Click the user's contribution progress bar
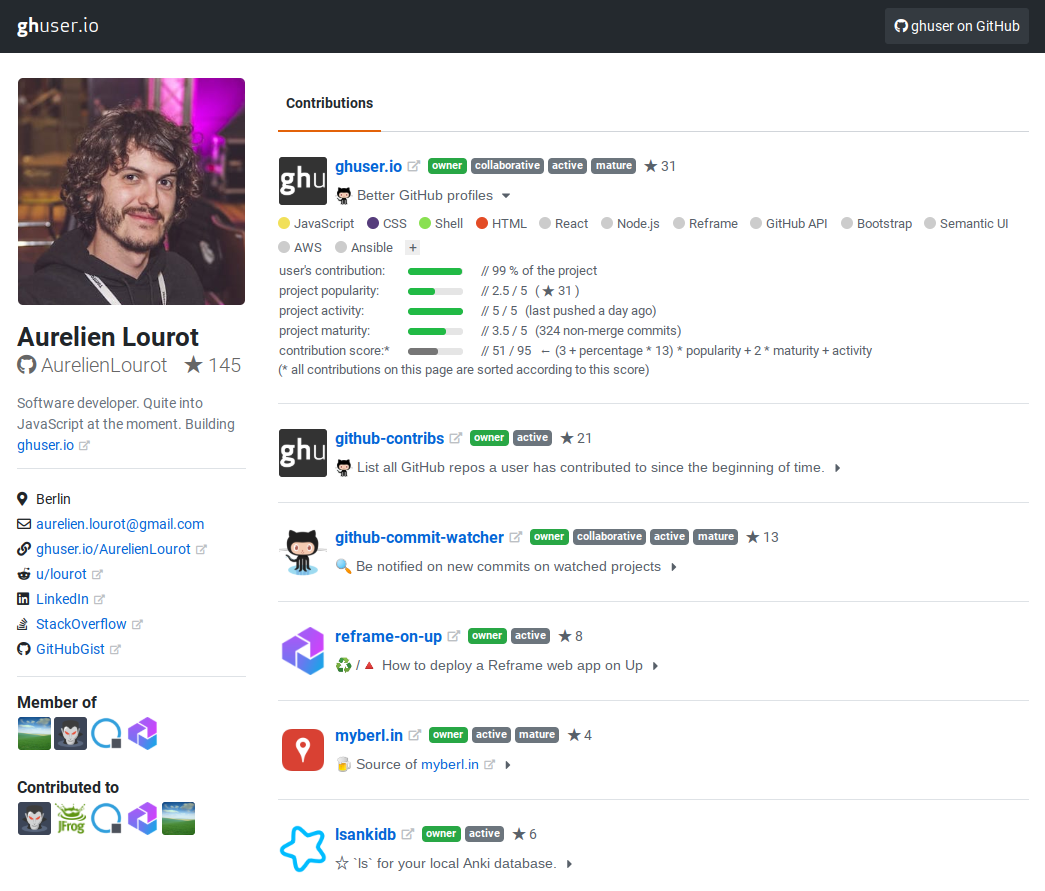The width and height of the screenshot is (1045, 891). 435,271
